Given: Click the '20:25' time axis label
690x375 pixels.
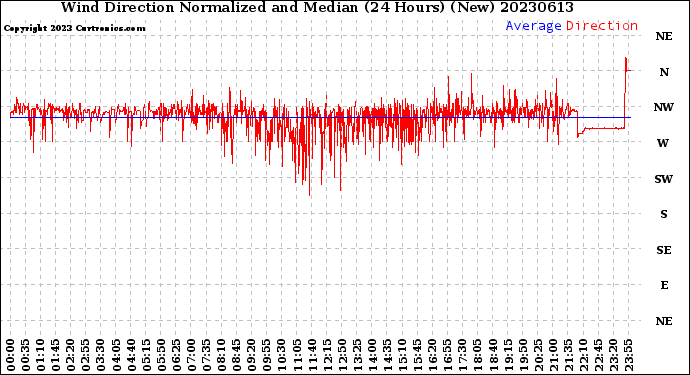Looking at the screenshot, I should (x=538, y=355).
